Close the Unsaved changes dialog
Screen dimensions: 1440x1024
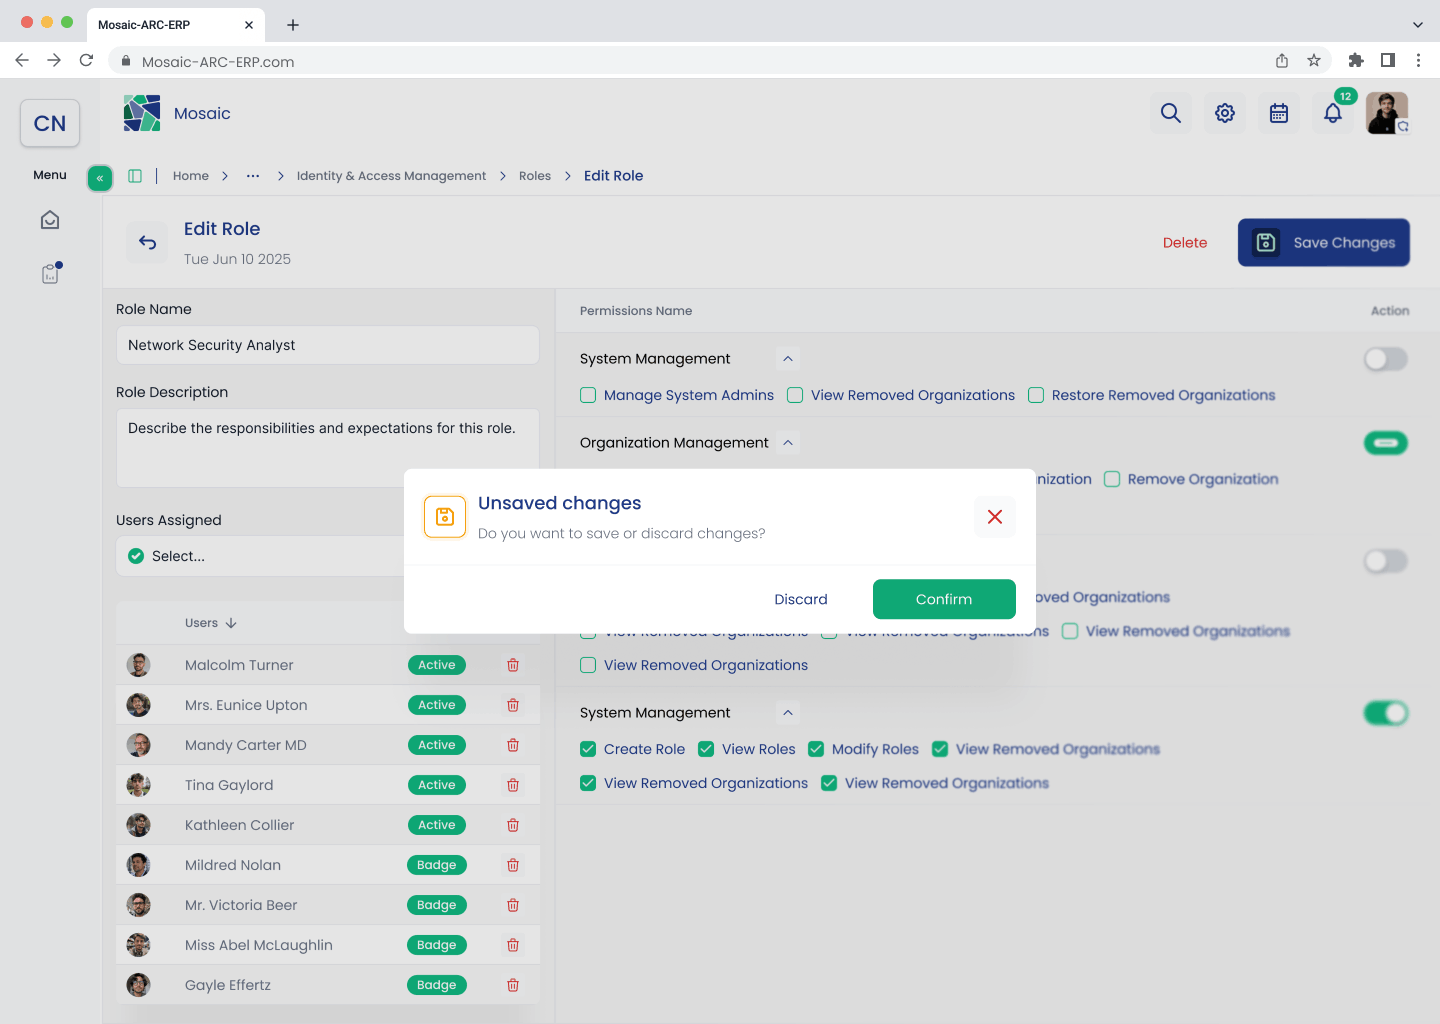(995, 517)
